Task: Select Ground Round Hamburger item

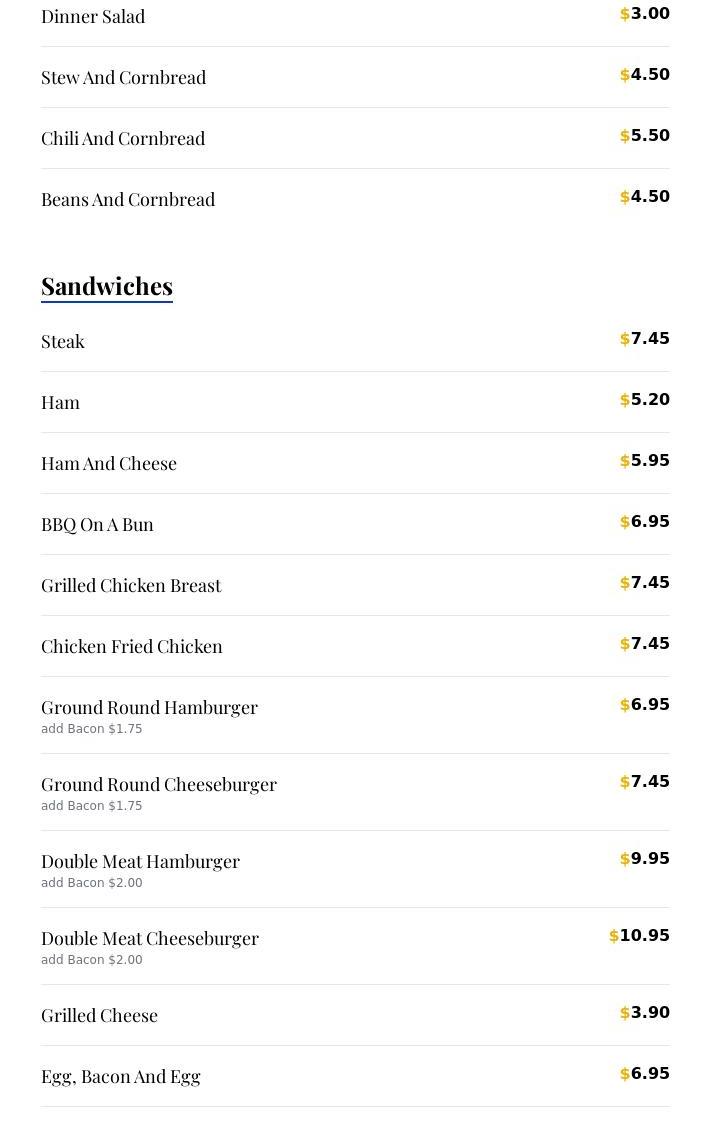Action: coord(149,708)
